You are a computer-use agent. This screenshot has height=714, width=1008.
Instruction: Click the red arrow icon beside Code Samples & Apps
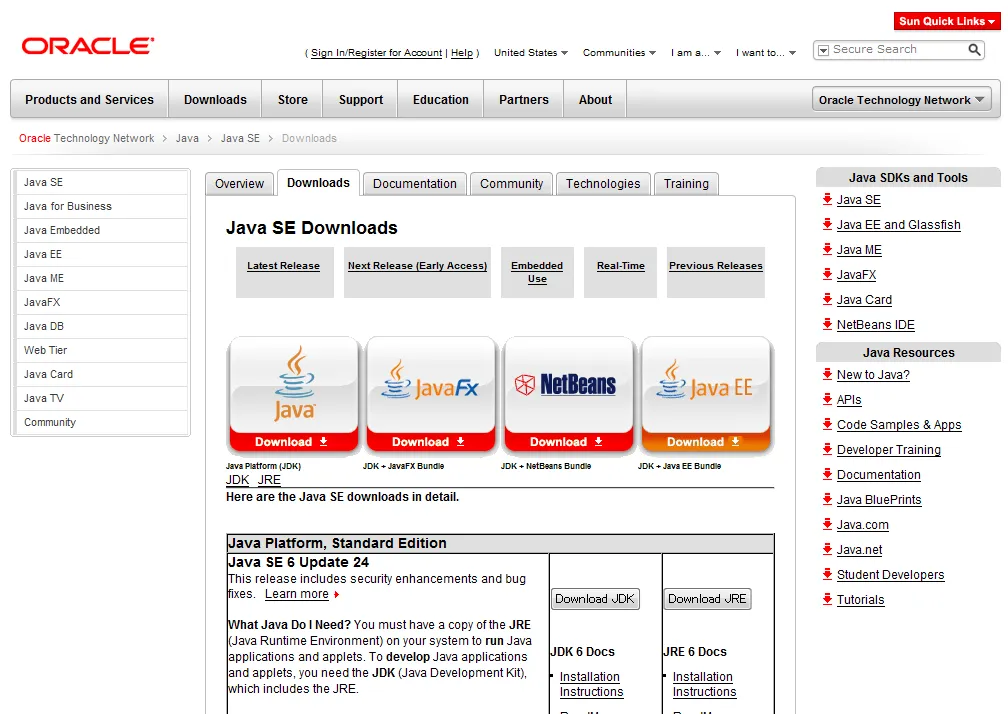[827, 424]
